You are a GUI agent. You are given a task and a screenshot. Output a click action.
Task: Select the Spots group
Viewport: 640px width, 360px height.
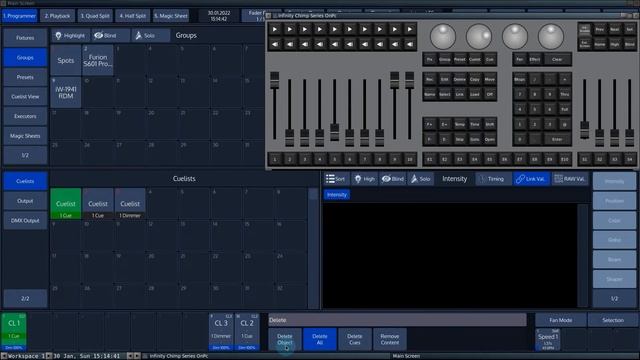coord(66,60)
